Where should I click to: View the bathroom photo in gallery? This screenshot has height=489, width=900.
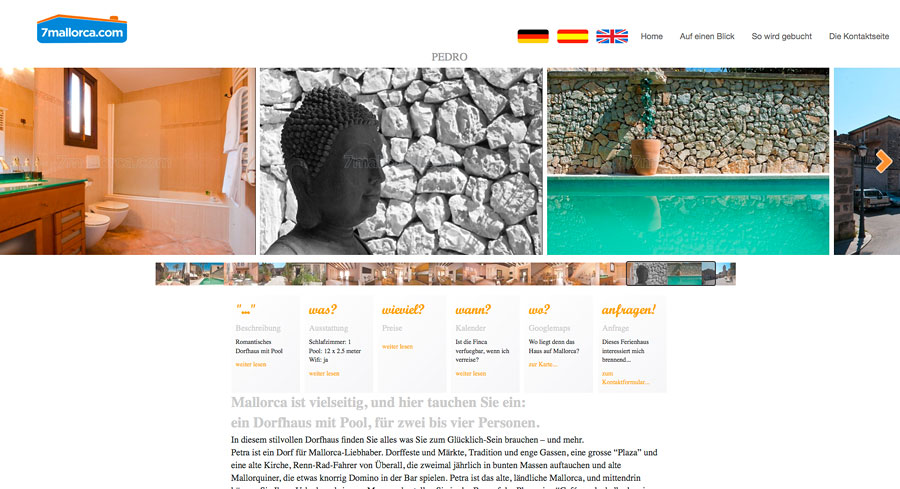coord(127,161)
